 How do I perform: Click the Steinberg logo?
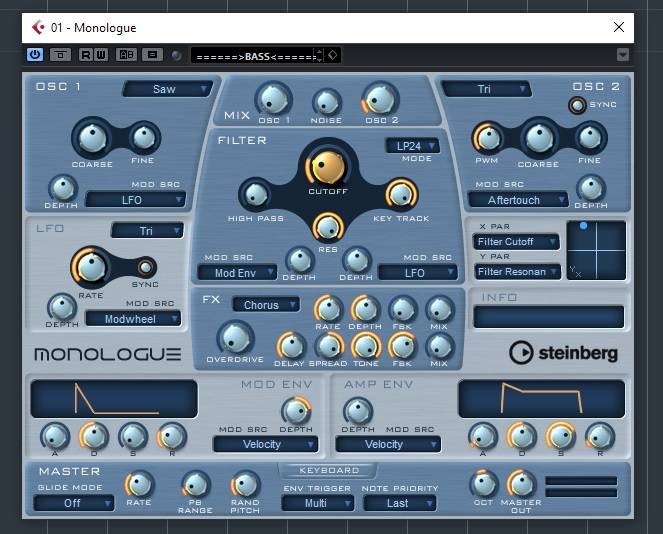(x=563, y=352)
